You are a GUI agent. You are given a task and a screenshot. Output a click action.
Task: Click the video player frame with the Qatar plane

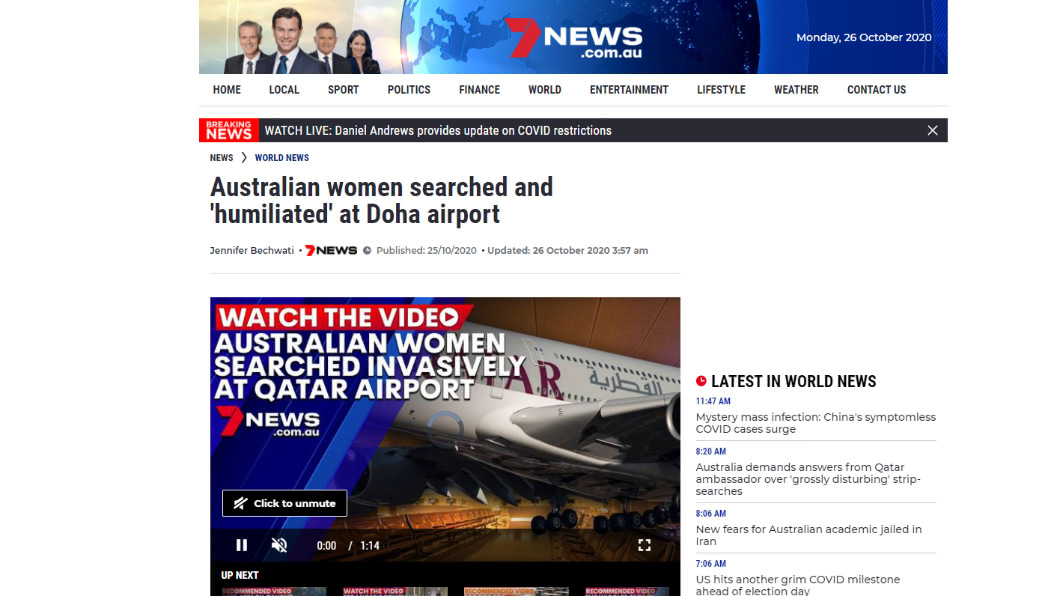445,429
